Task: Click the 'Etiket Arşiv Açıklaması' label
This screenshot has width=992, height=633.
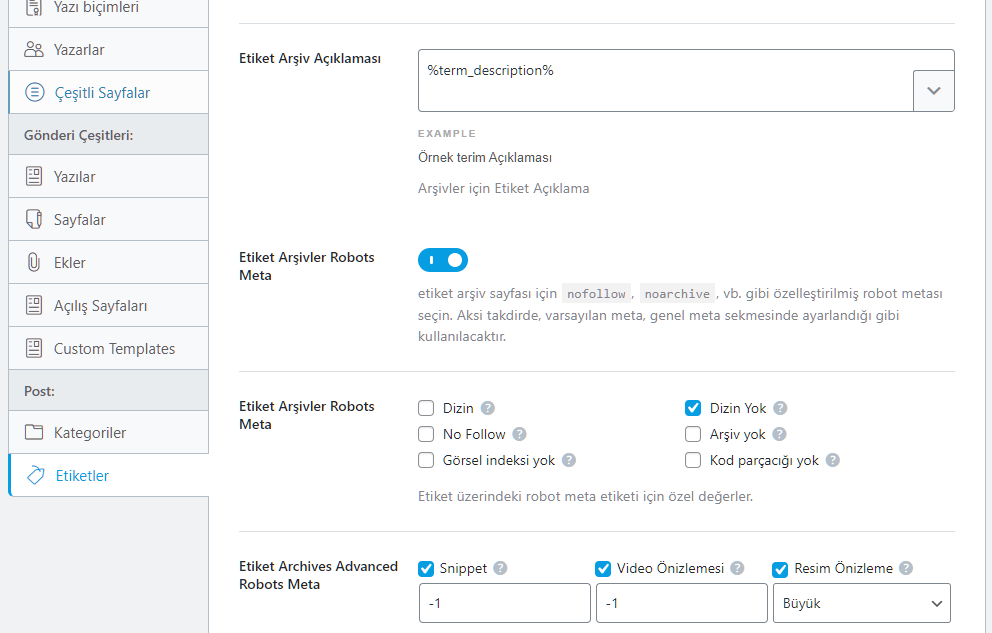Action: coord(310,58)
